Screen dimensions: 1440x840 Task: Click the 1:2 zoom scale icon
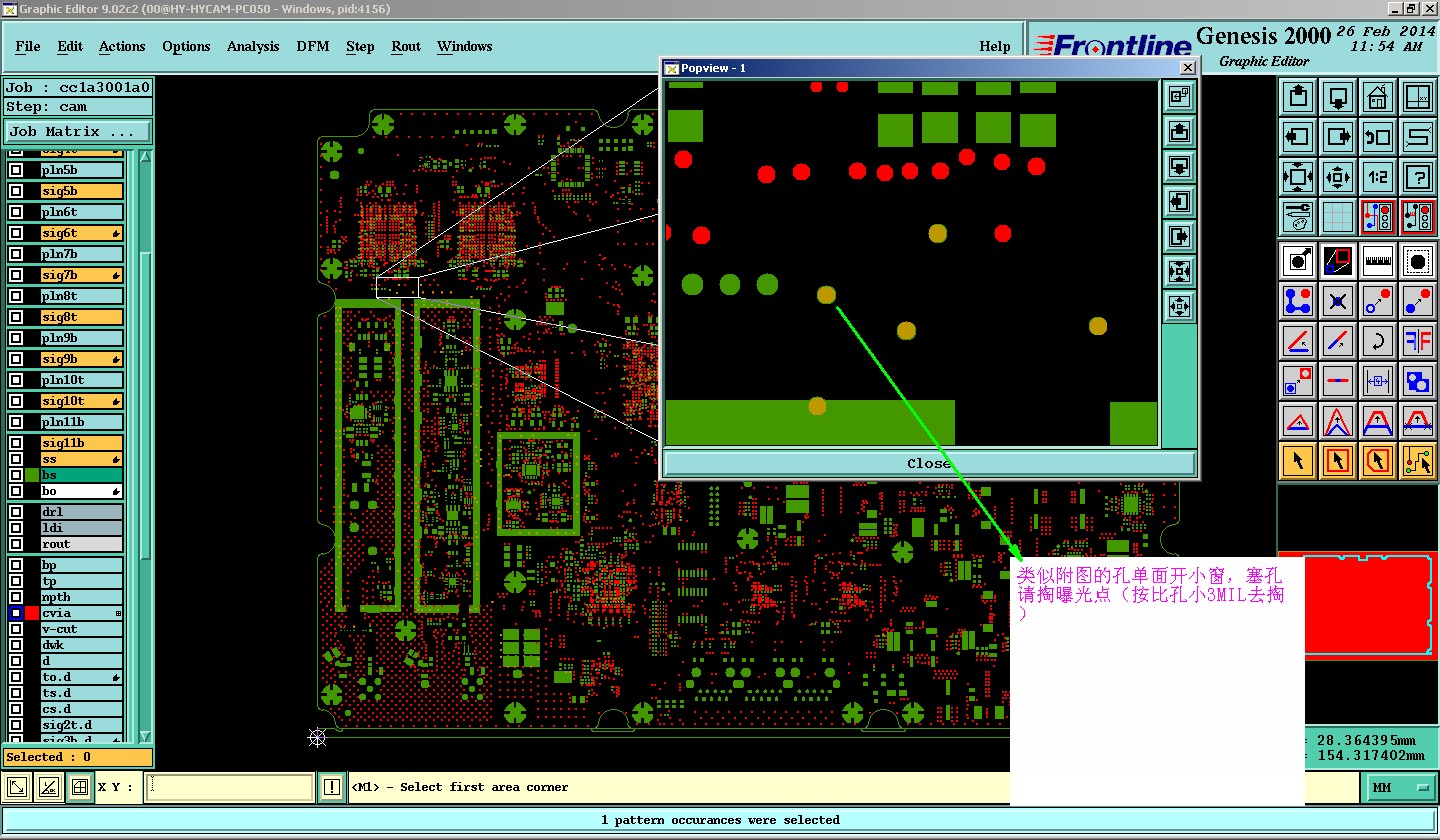(1377, 177)
